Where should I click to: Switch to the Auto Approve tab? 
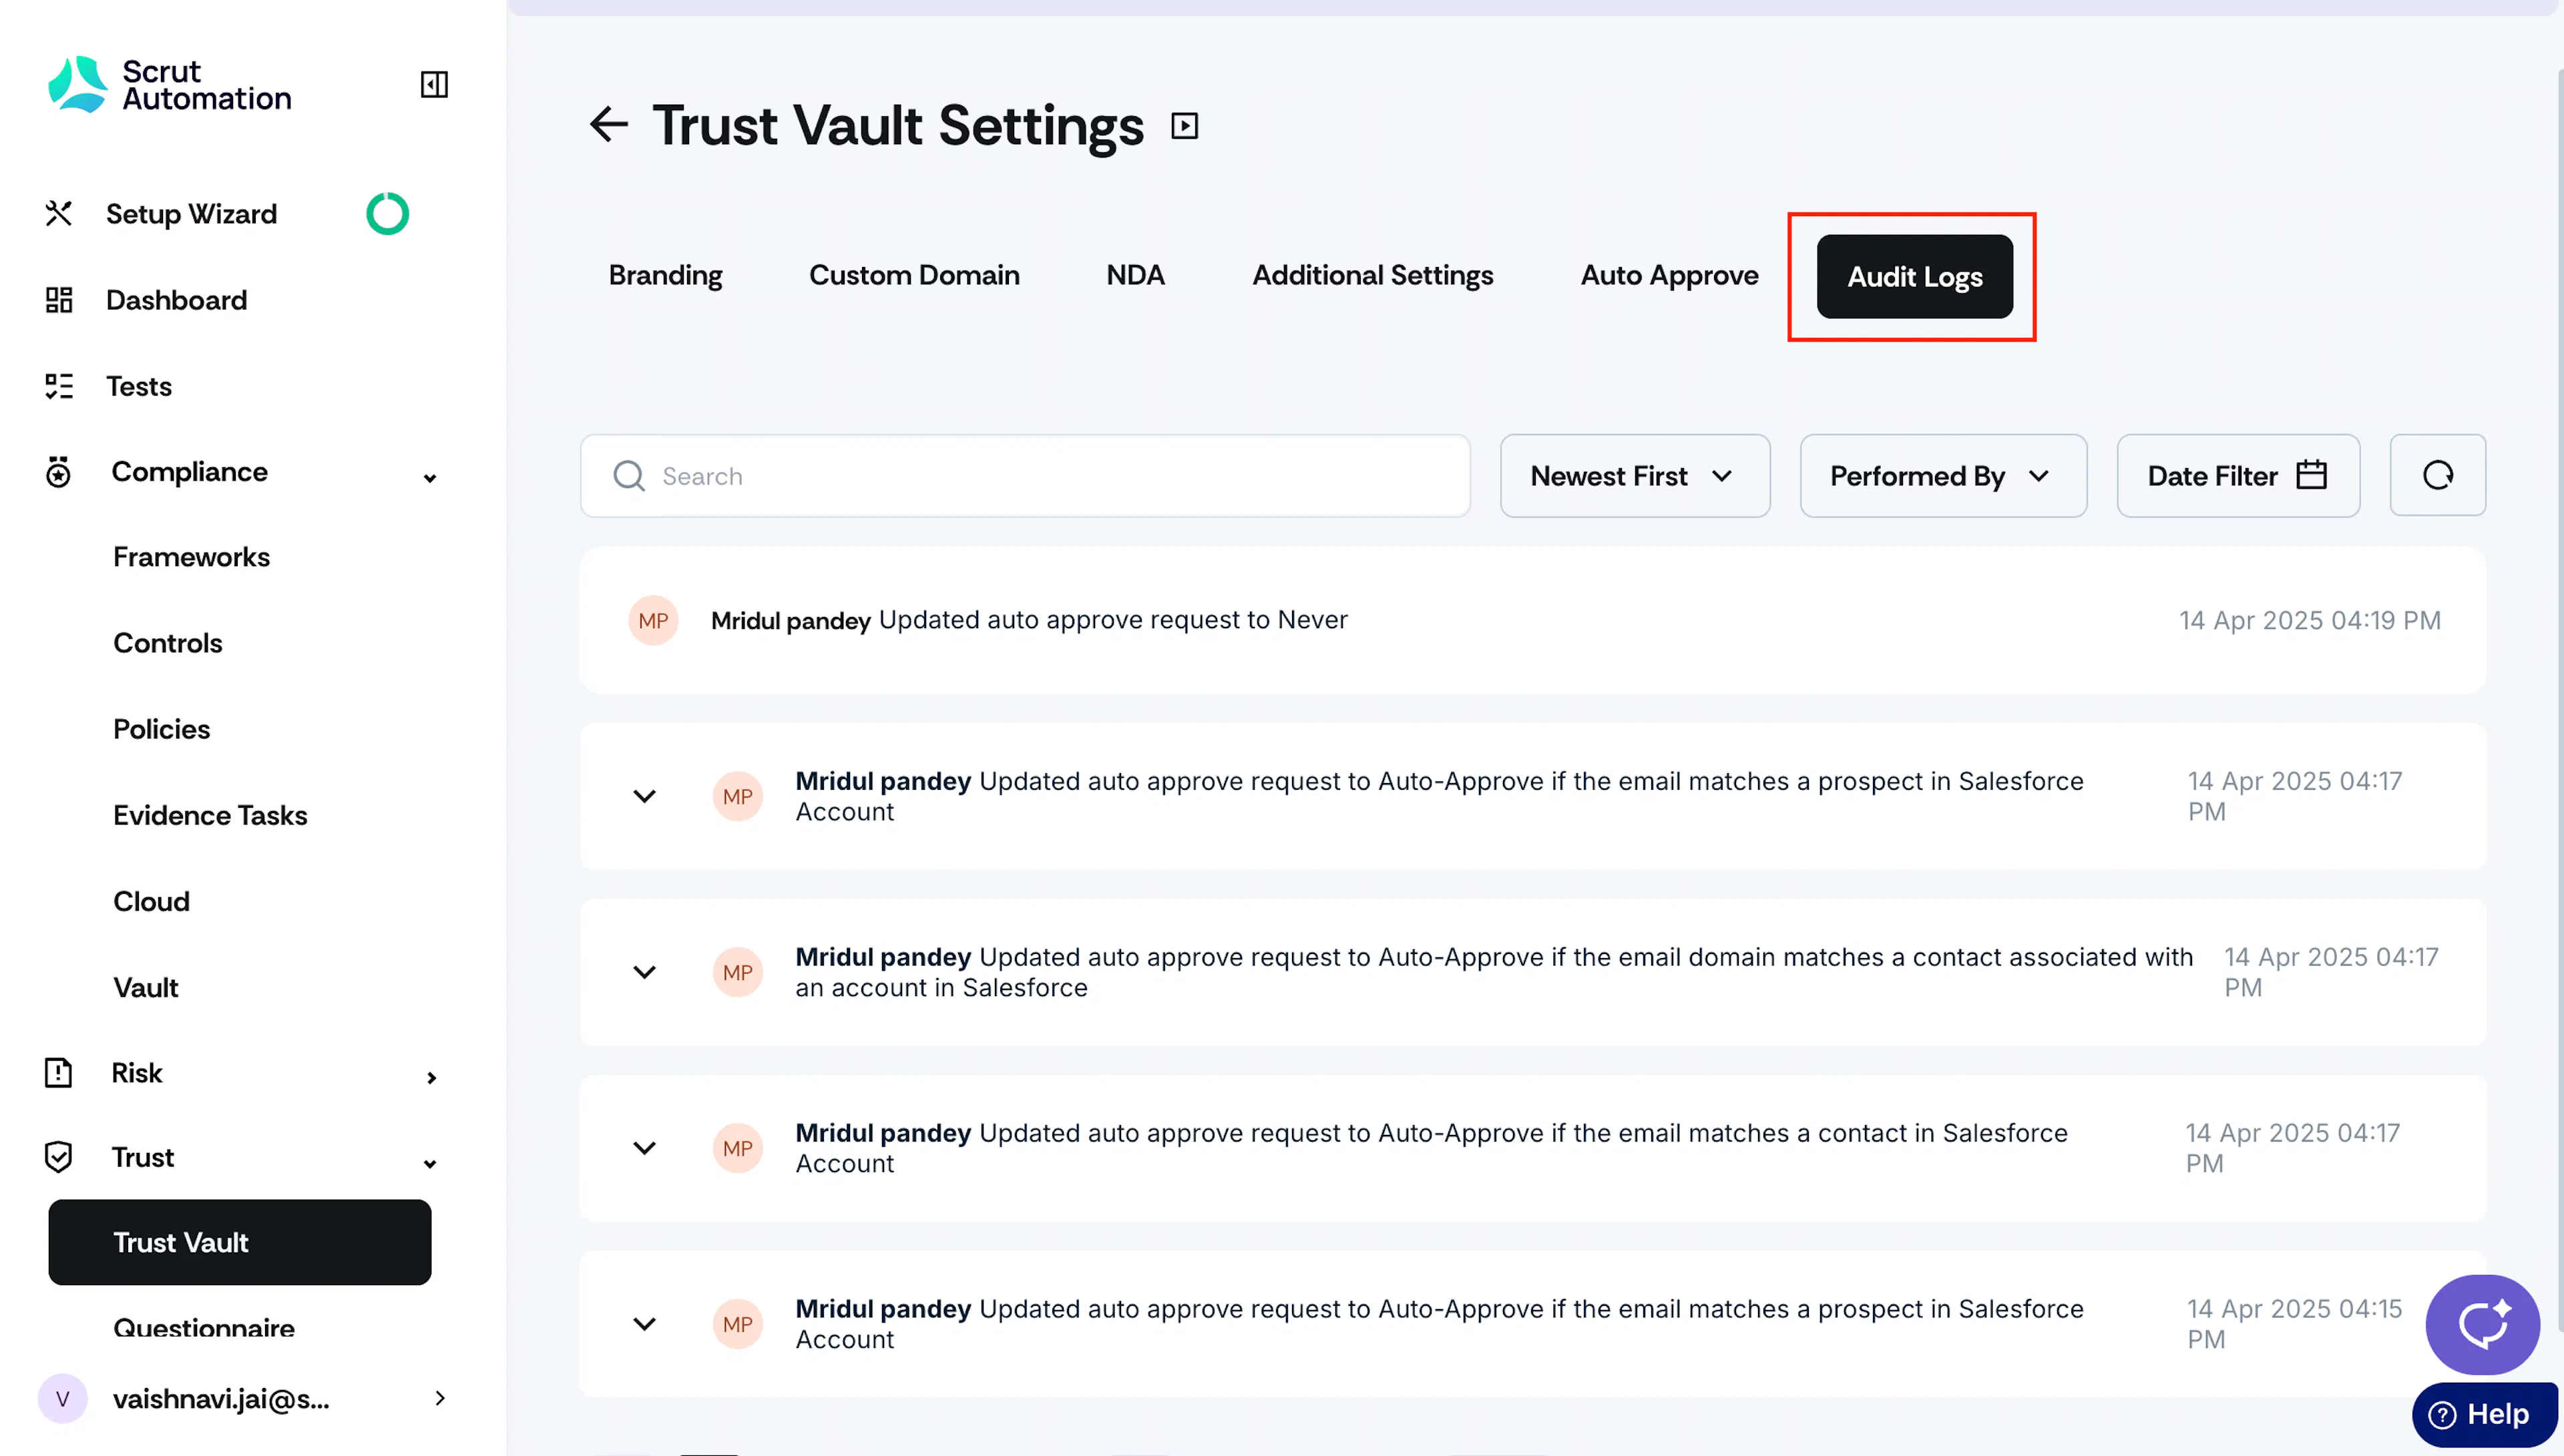[x=1669, y=276]
